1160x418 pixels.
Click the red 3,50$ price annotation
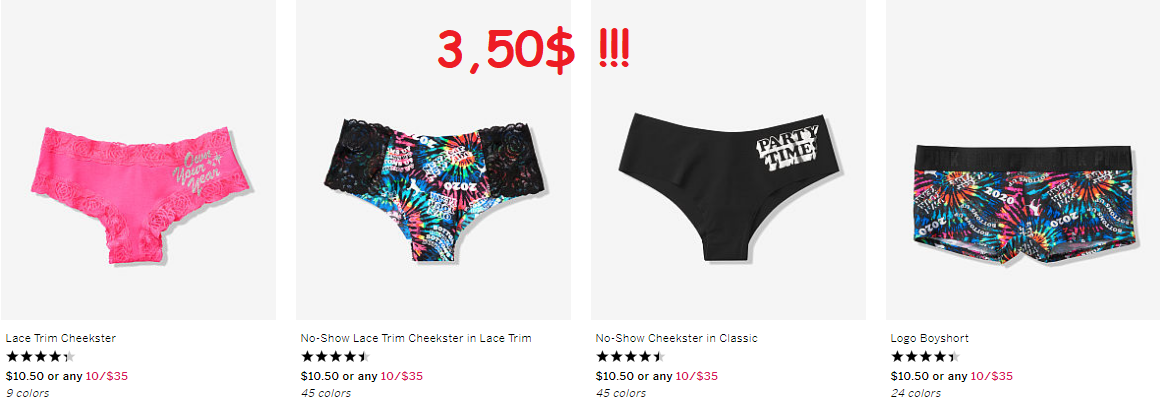click(x=533, y=52)
